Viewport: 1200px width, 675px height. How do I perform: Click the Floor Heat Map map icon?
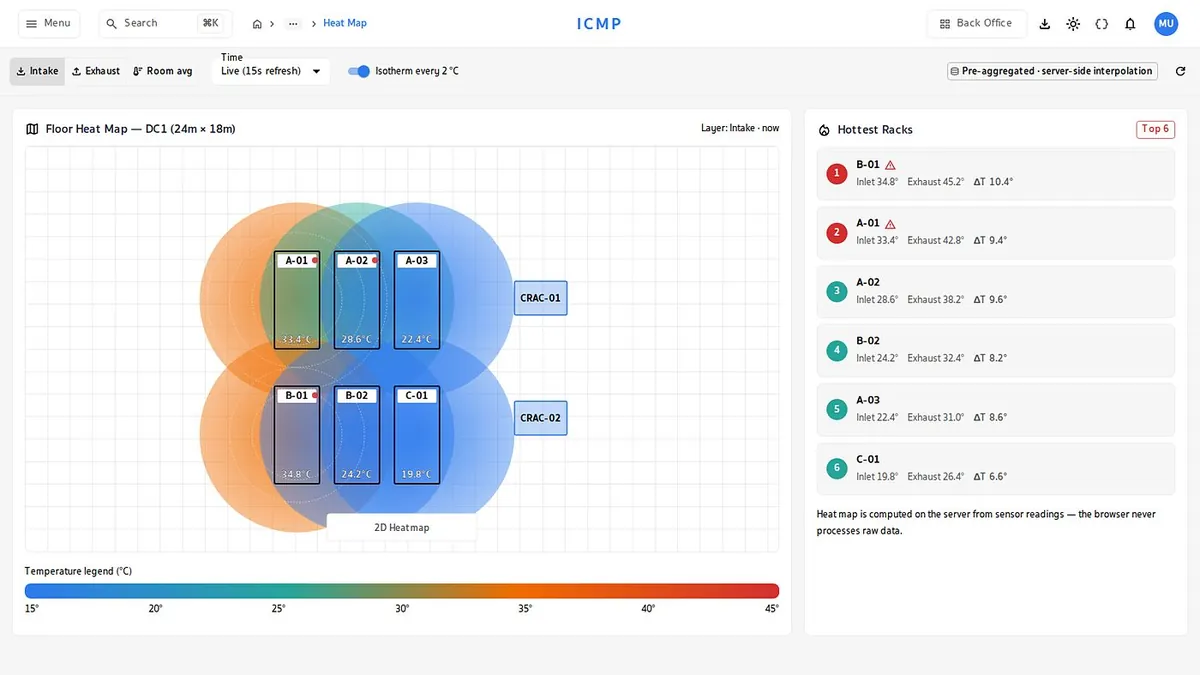point(32,129)
